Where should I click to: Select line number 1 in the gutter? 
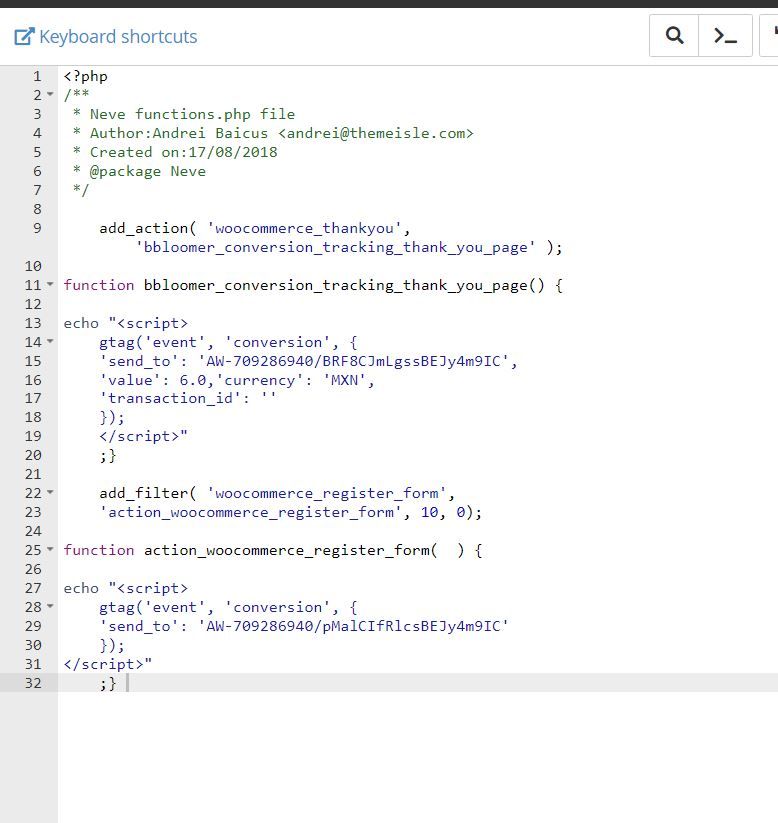click(x=37, y=77)
